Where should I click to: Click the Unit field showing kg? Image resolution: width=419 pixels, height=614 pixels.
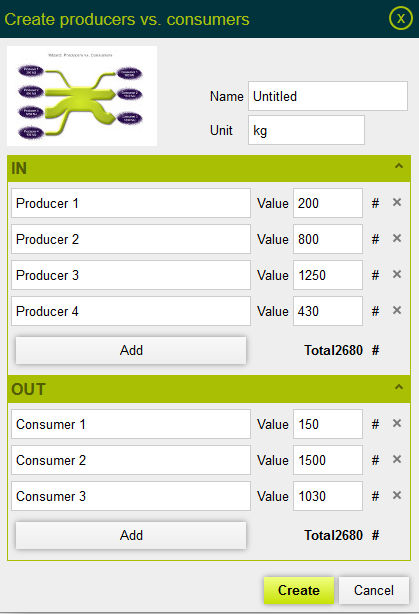pos(306,130)
